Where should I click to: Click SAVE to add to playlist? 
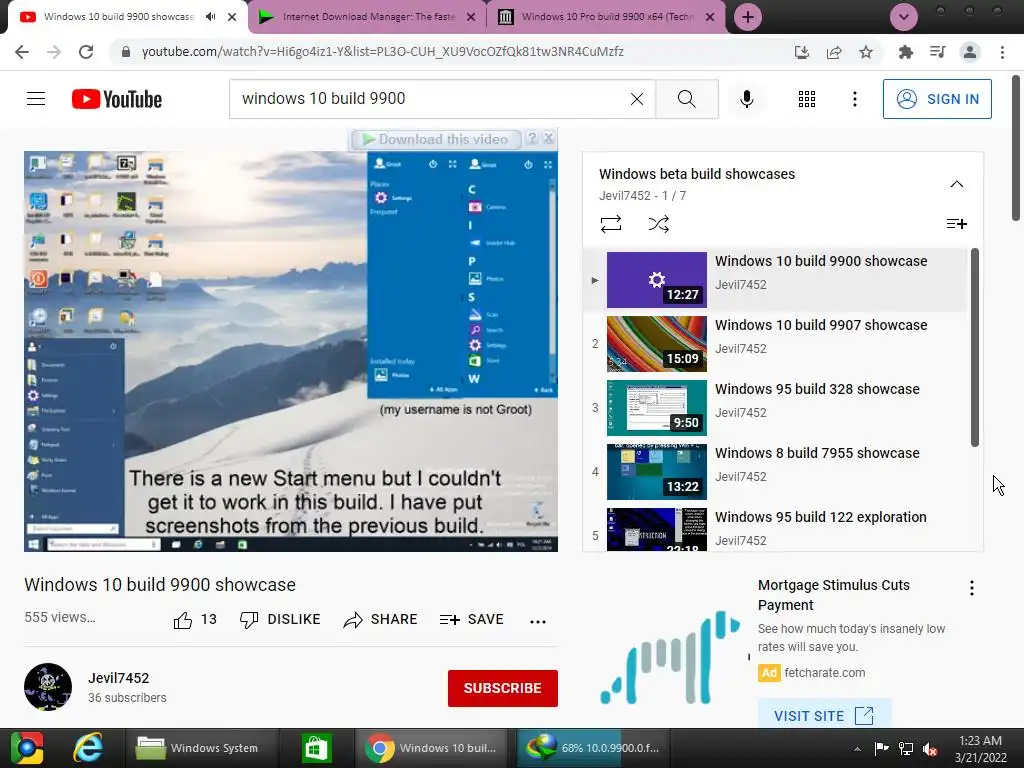pos(472,619)
